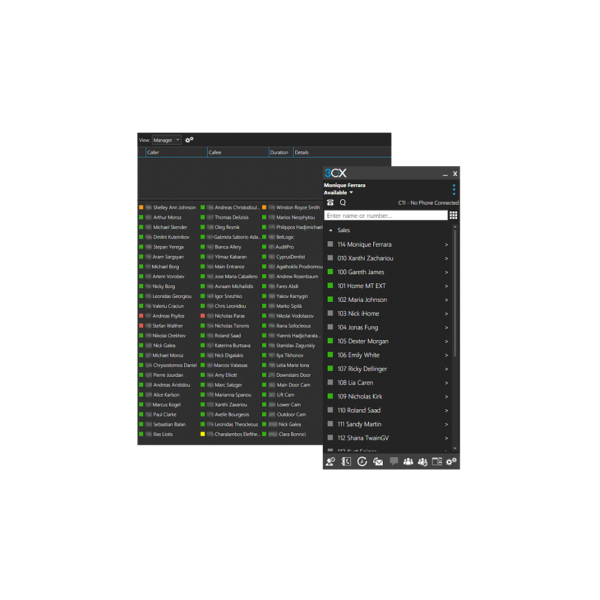Click scrollbar down arrow in contact list
Screen dimensions: 600x600
(x=455, y=448)
